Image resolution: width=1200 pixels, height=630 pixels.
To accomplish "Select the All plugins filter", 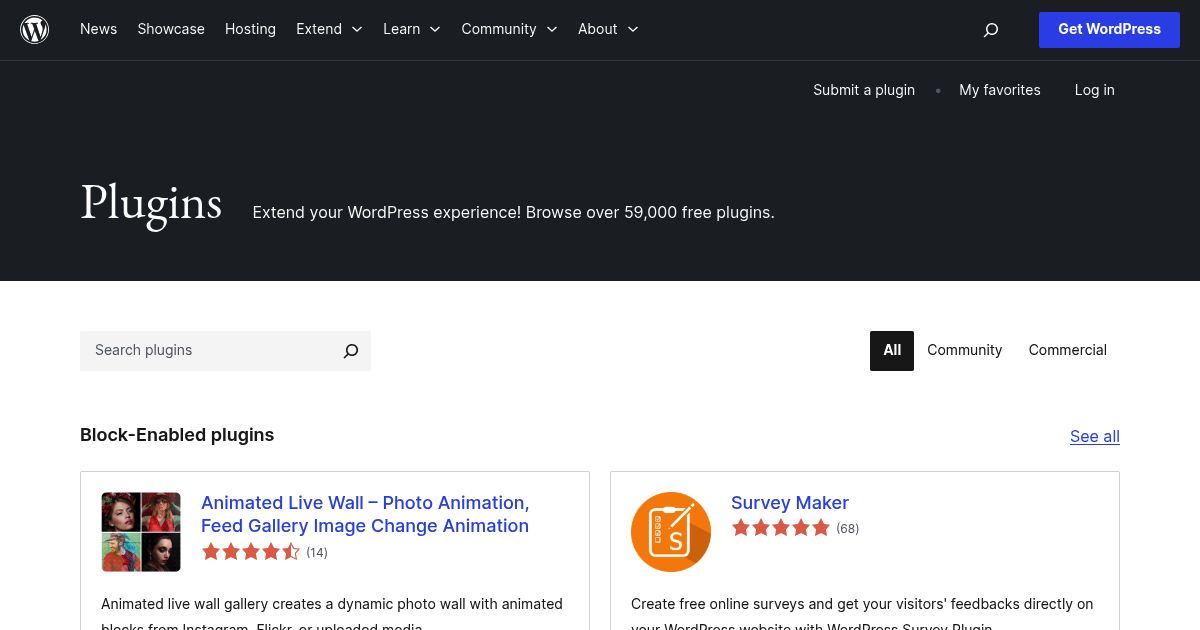I will coord(892,351).
